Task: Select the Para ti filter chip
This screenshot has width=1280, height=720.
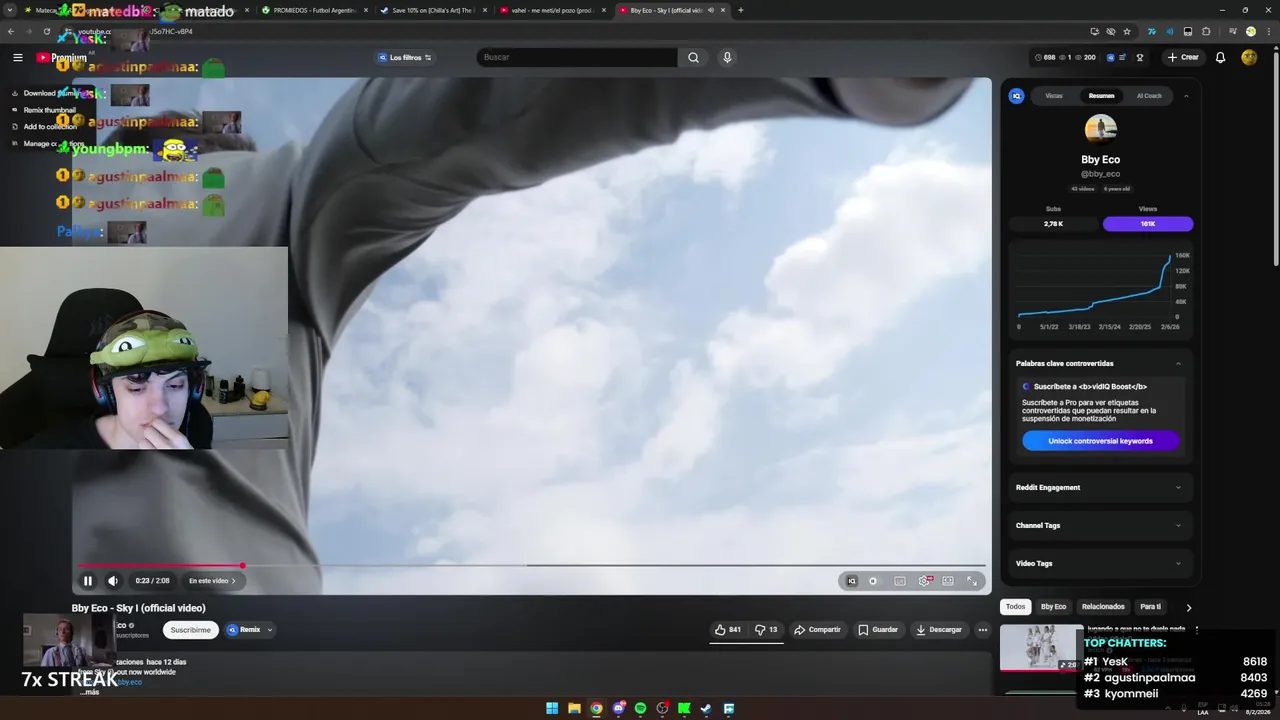Action: pyautogui.click(x=1151, y=607)
